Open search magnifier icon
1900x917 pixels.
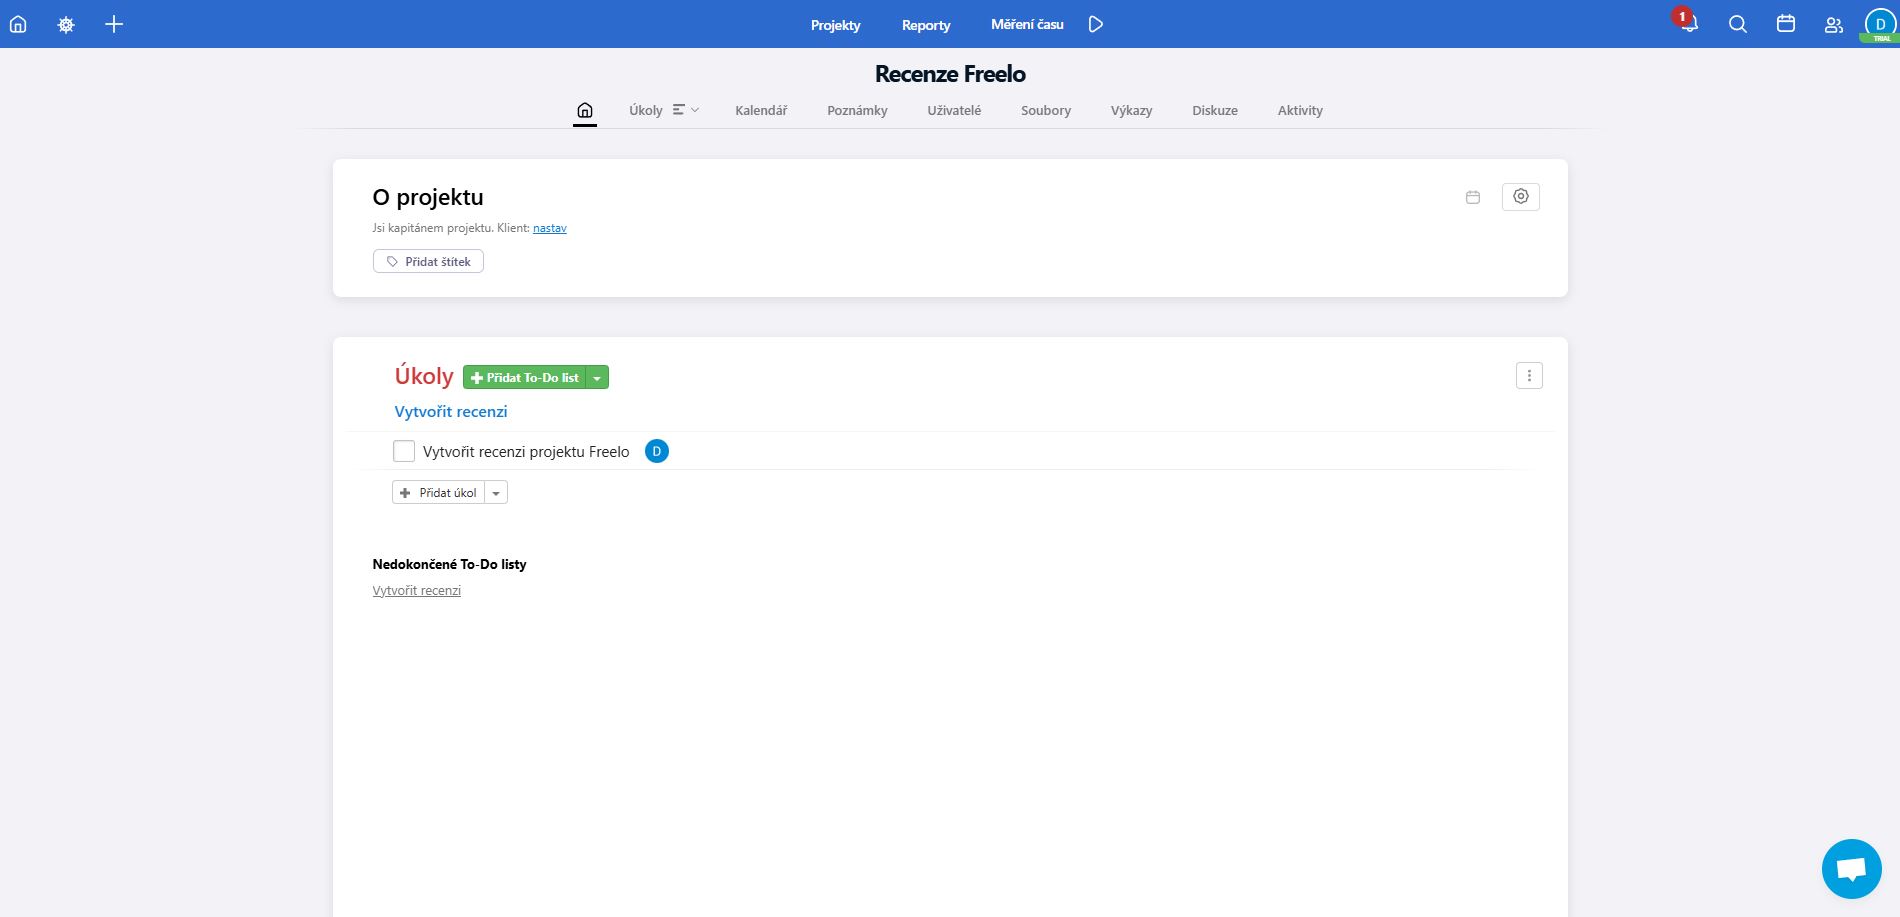click(x=1738, y=24)
